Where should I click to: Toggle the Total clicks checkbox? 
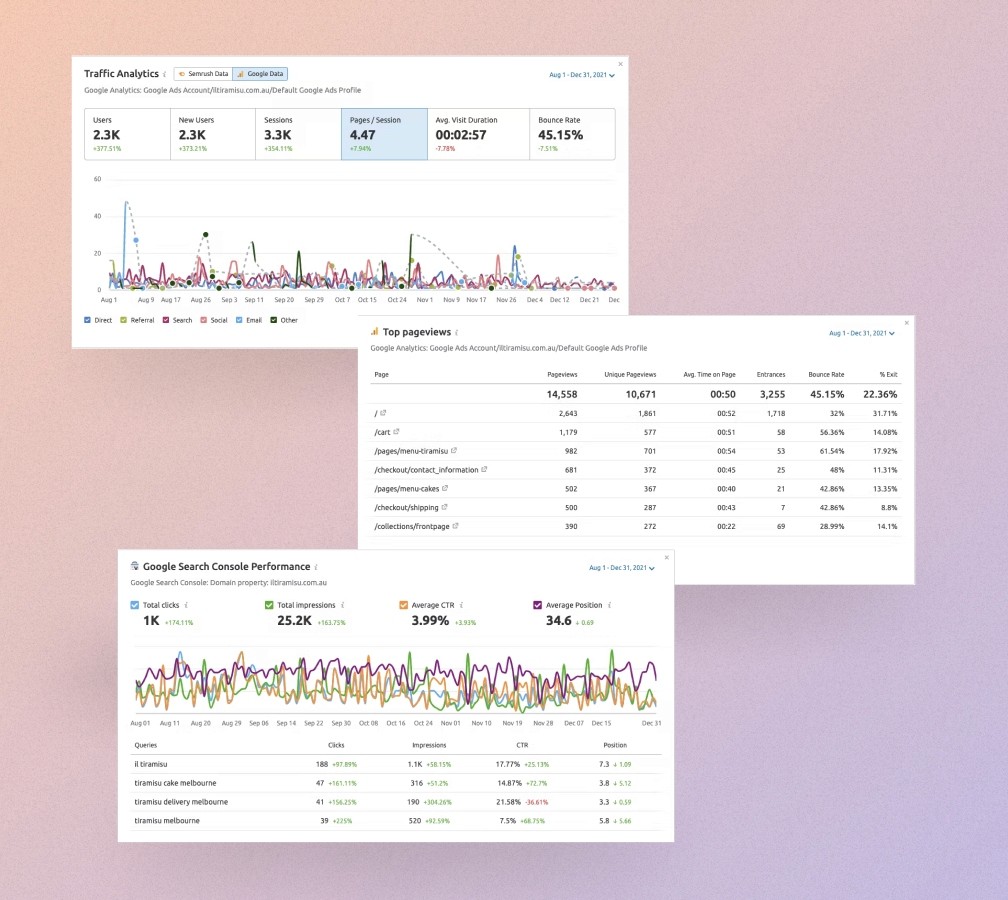click(x=134, y=605)
